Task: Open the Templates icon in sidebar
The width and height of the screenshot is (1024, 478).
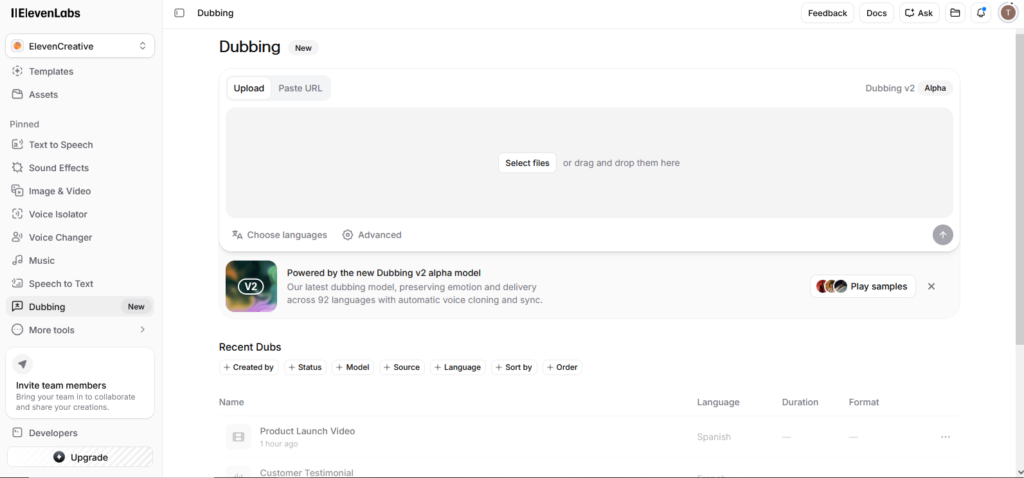Action: pos(18,71)
